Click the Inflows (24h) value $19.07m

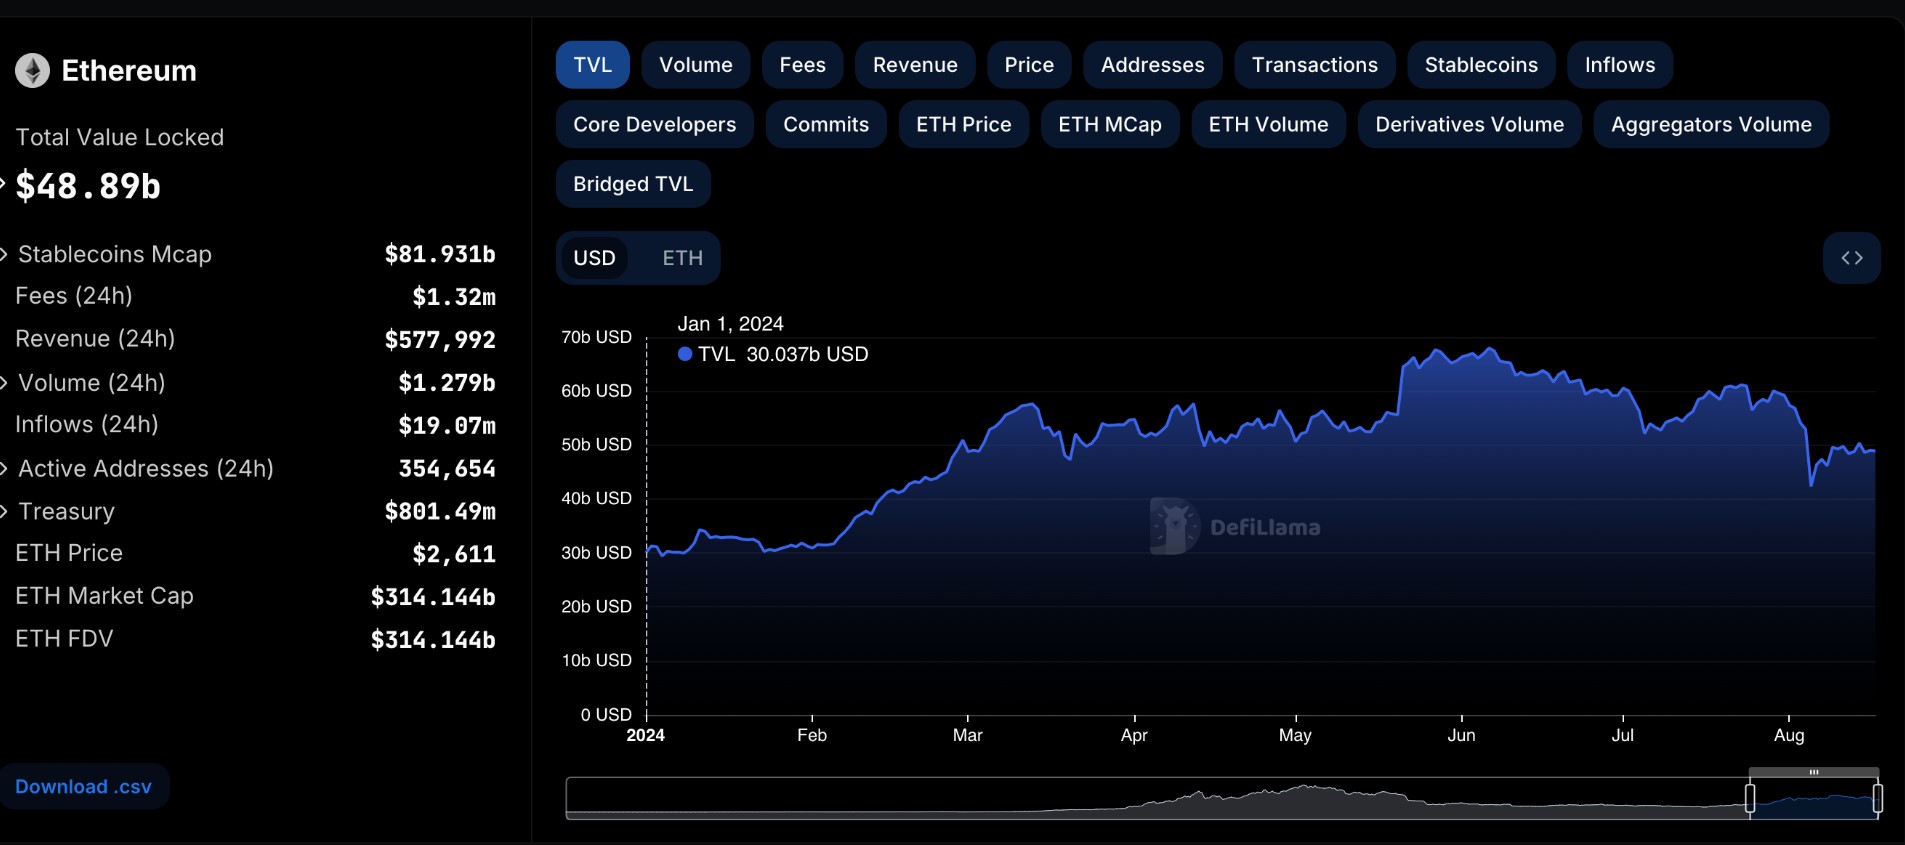tap(447, 426)
